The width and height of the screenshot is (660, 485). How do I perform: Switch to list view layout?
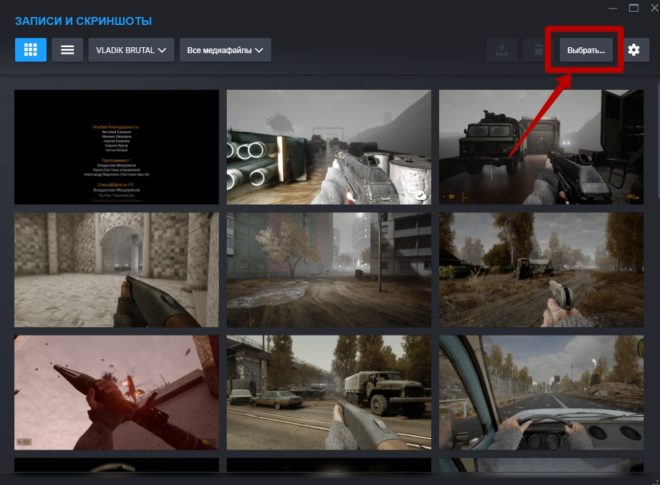click(67, 50)
